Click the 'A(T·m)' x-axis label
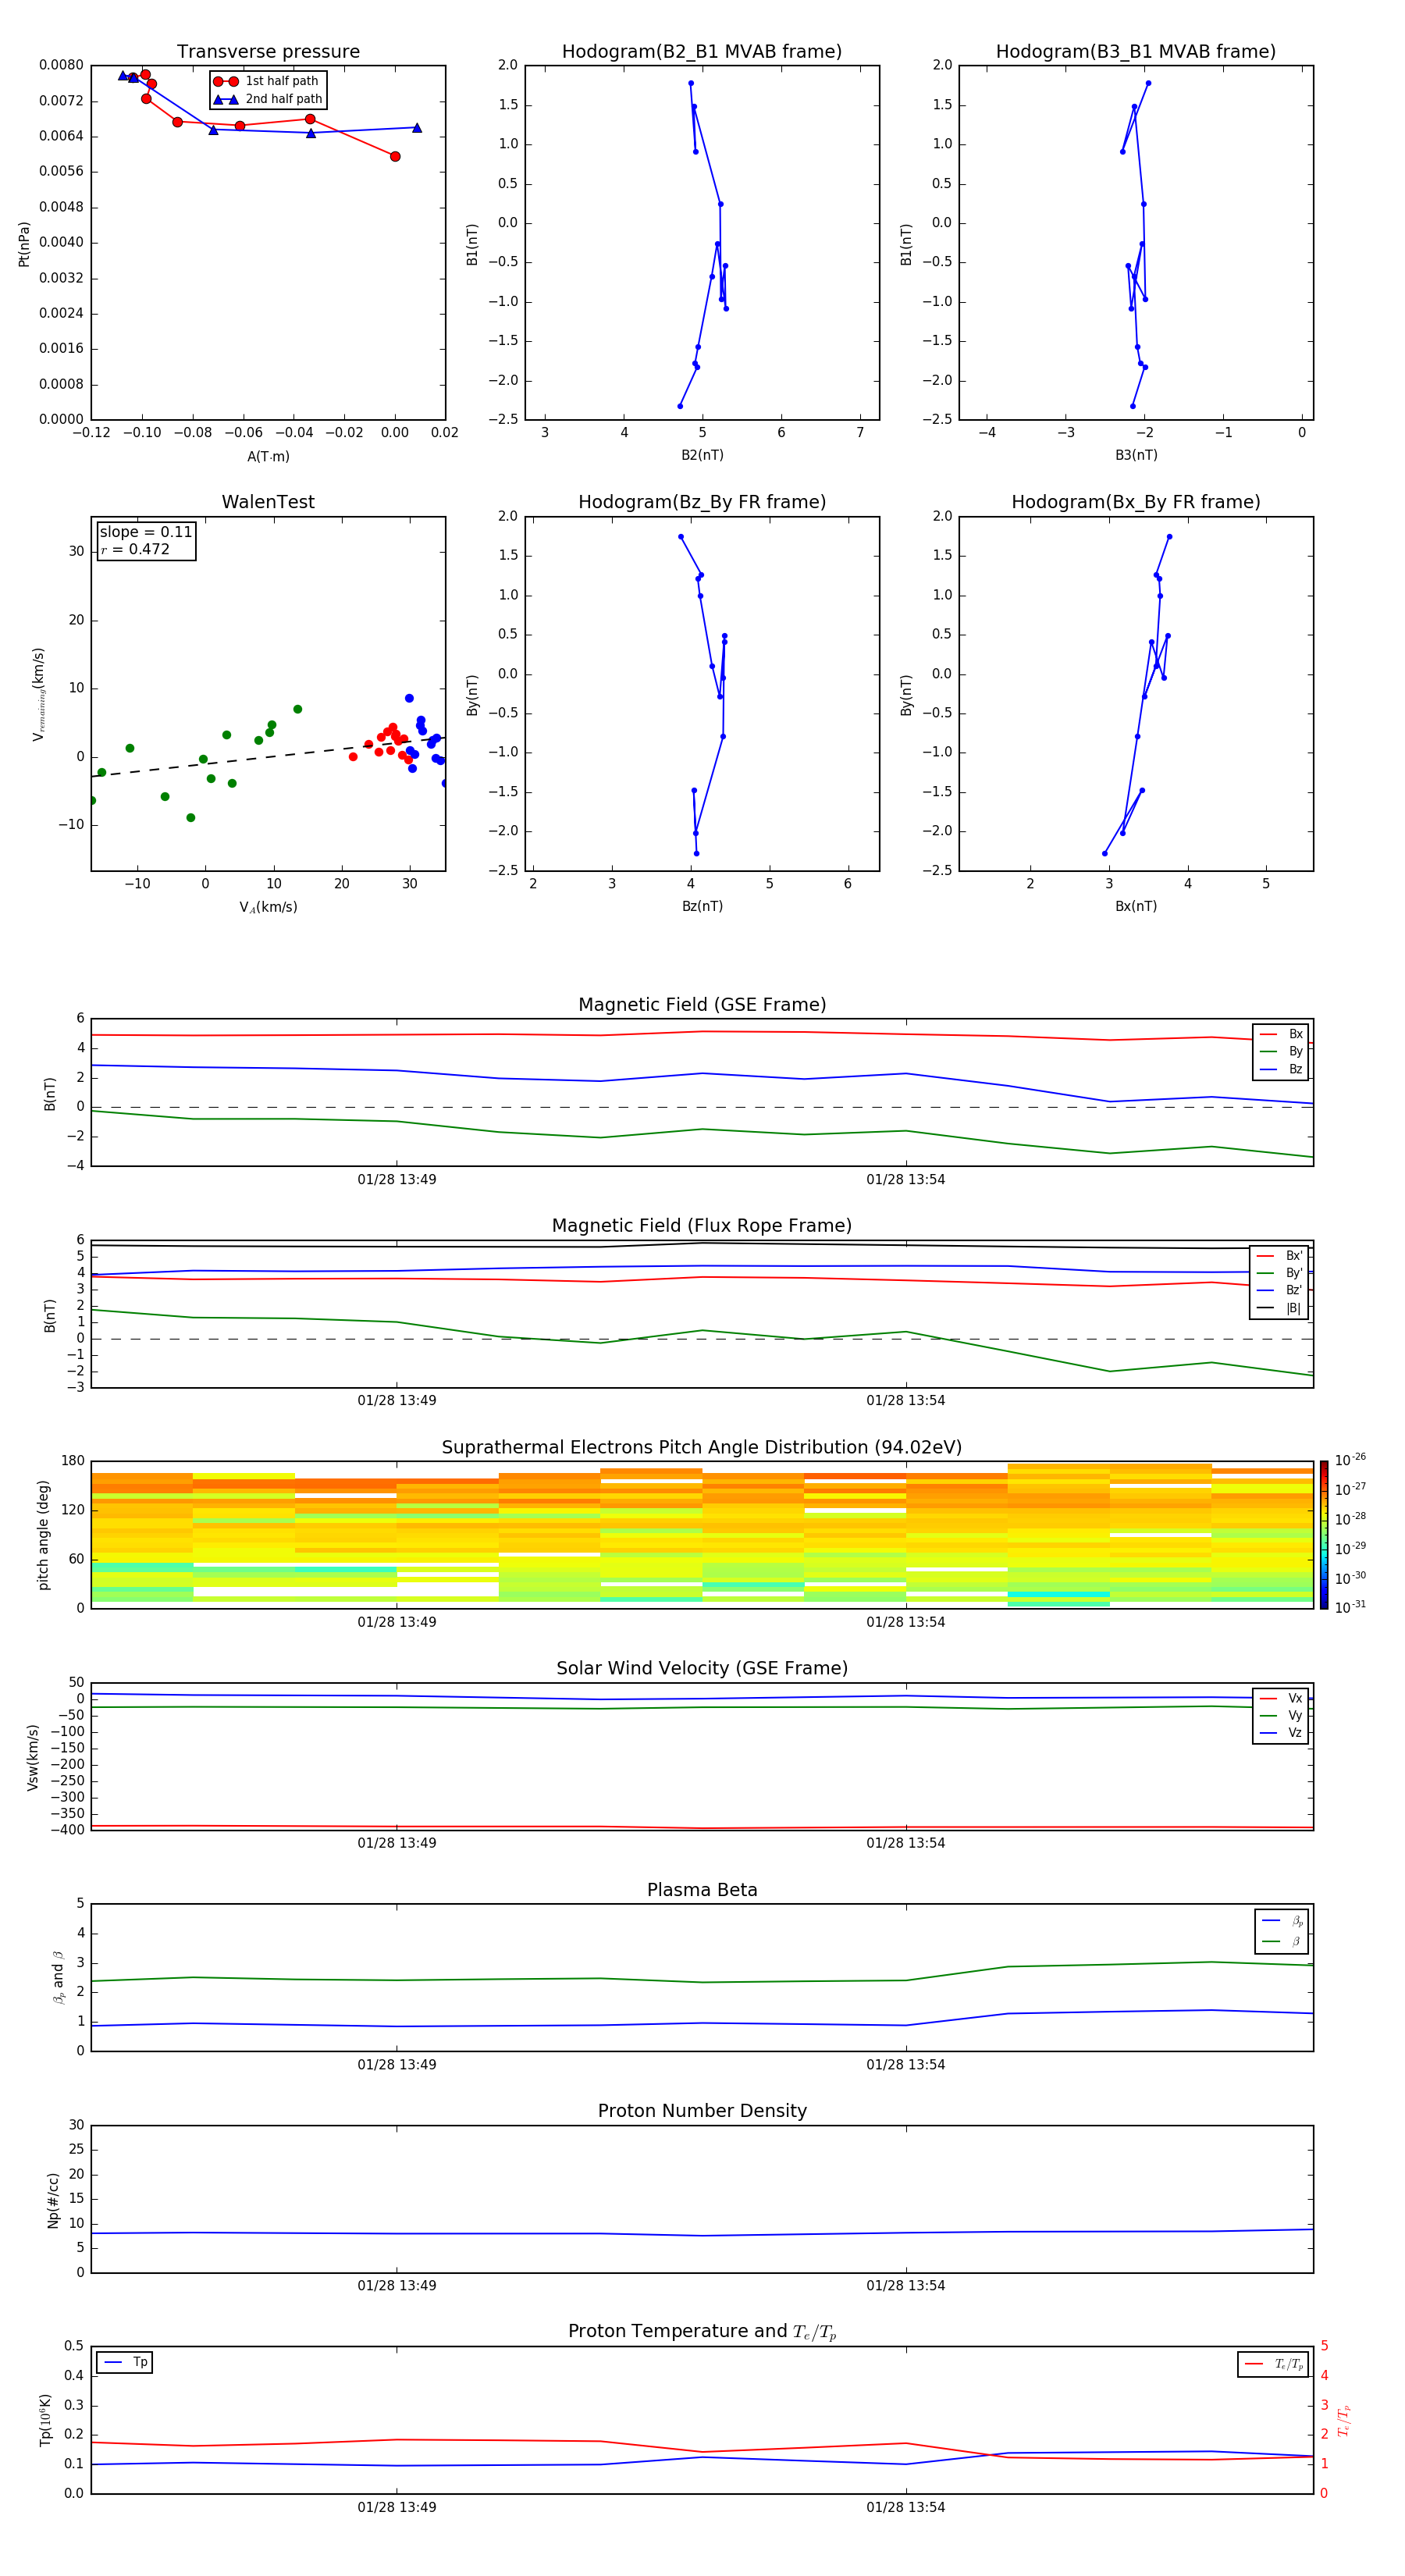Image resolution: width=1405 pixels, height=2576 pixels. pos(268,456)
